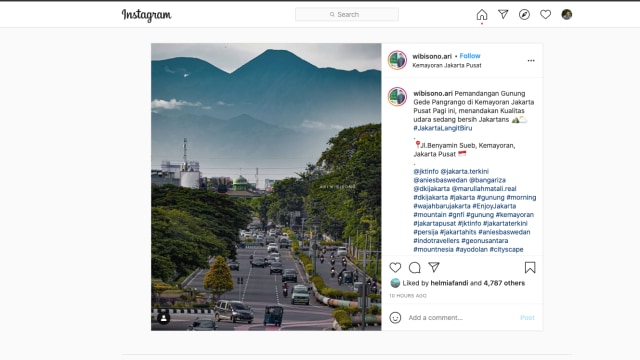Image resolution: width=640 pixels, height=360 pixels.
Task: Click the Instagram logo
Action: click(x=147, y=15)
